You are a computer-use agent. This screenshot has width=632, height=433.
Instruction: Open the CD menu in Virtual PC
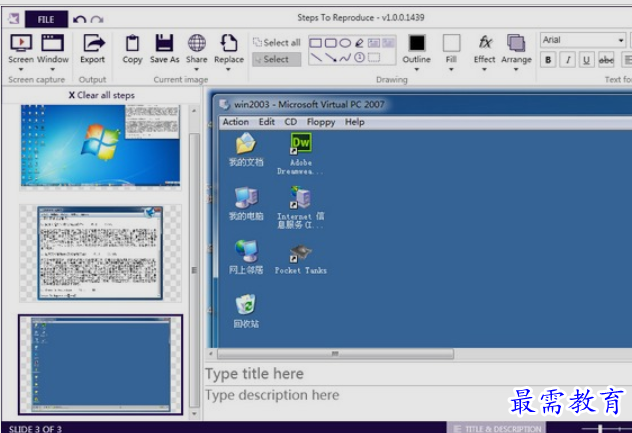pyautogui.click(x=291, y=122)
